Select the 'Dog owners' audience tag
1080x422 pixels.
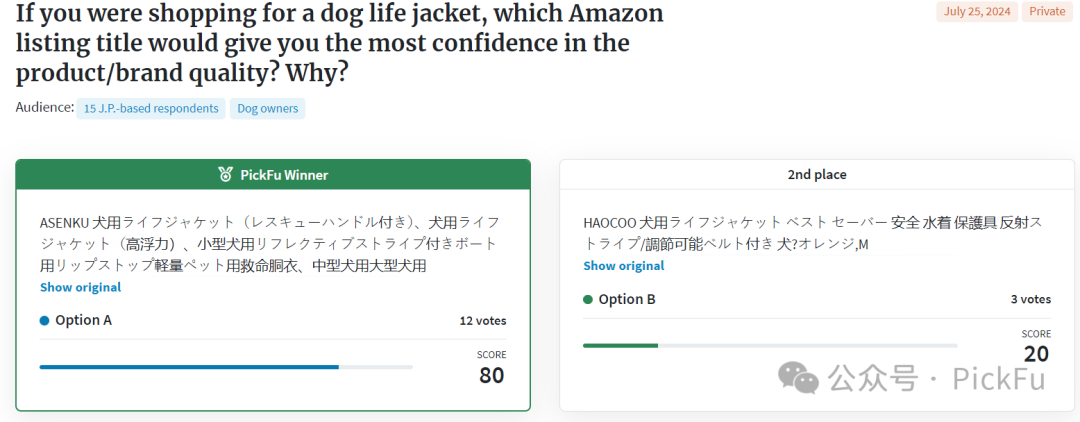[x=267, y=108]
